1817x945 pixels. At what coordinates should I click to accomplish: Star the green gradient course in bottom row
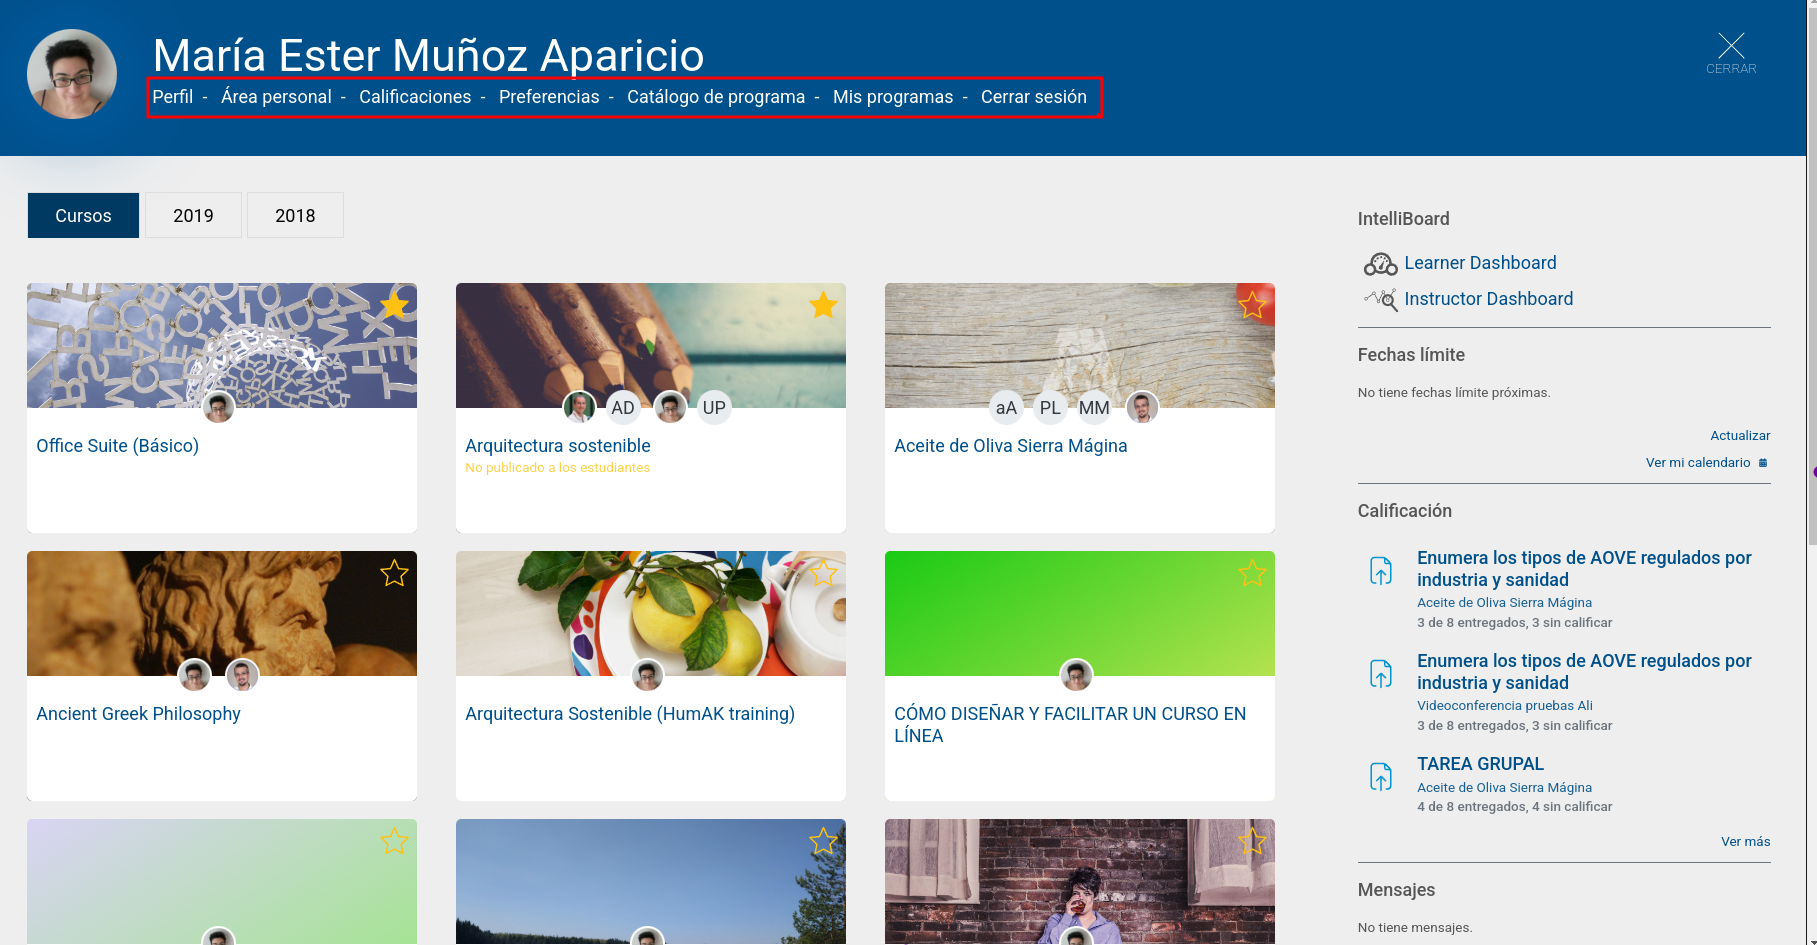[x=394, y=841]
